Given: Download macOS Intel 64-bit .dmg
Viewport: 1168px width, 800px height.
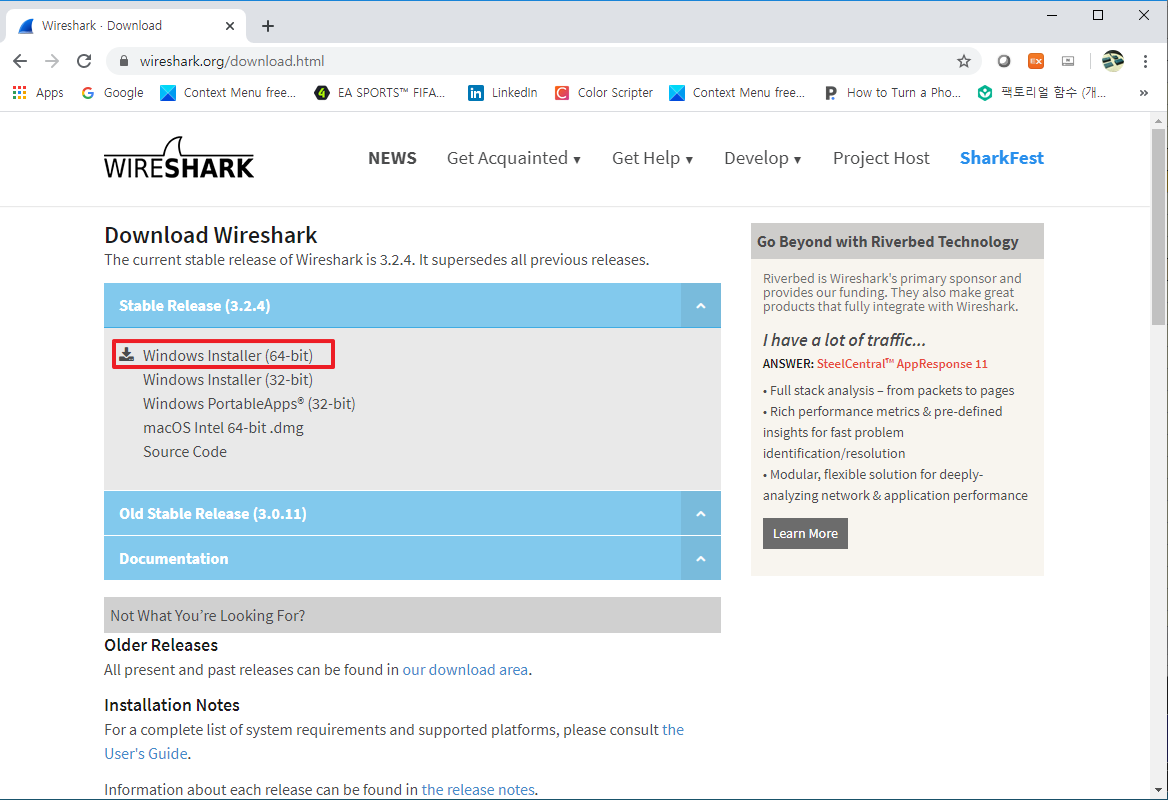Looking at the screenshot, I should click(x=223, y=428).
